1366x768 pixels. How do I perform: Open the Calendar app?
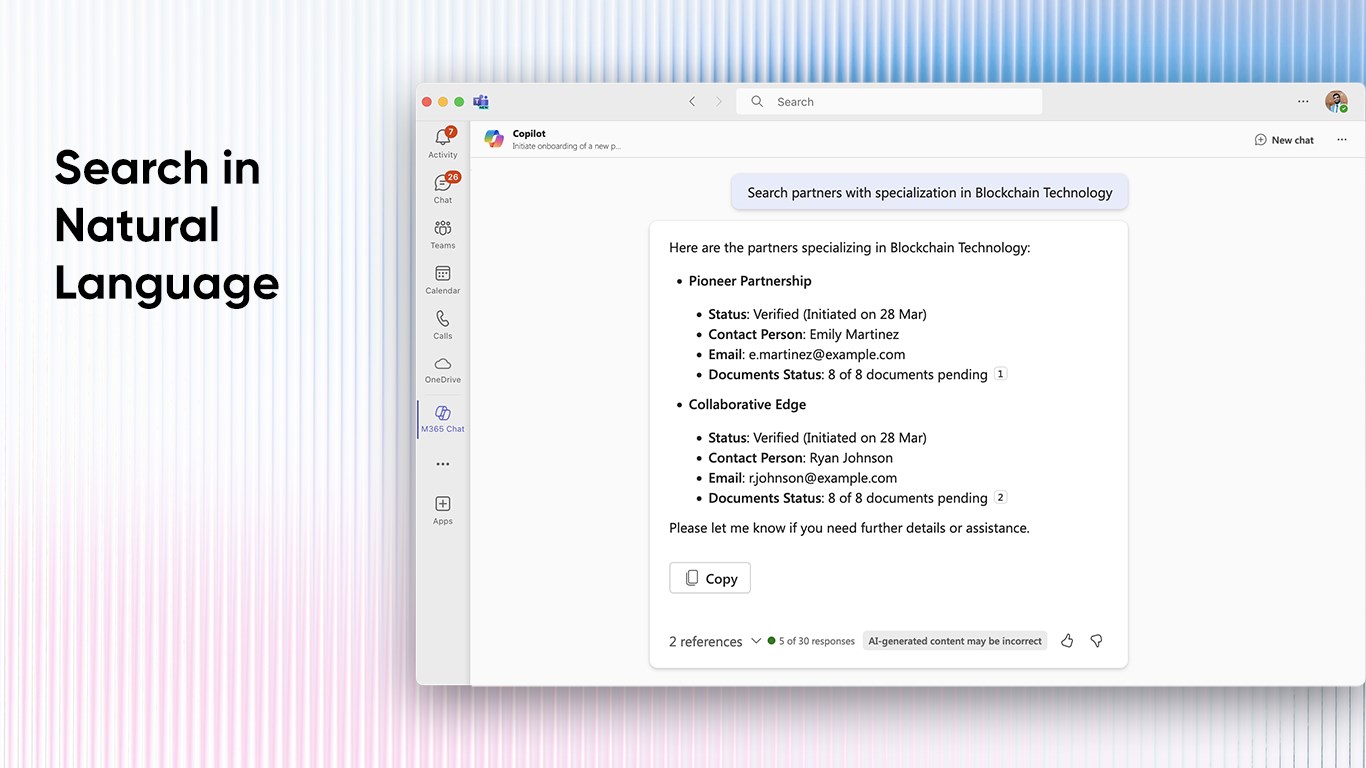443,279
